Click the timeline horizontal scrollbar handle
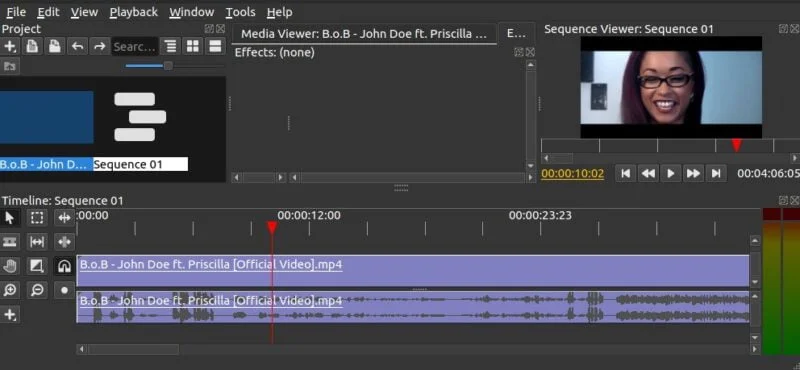The width and height of the screenshot is (800, 370). (133, 349)
